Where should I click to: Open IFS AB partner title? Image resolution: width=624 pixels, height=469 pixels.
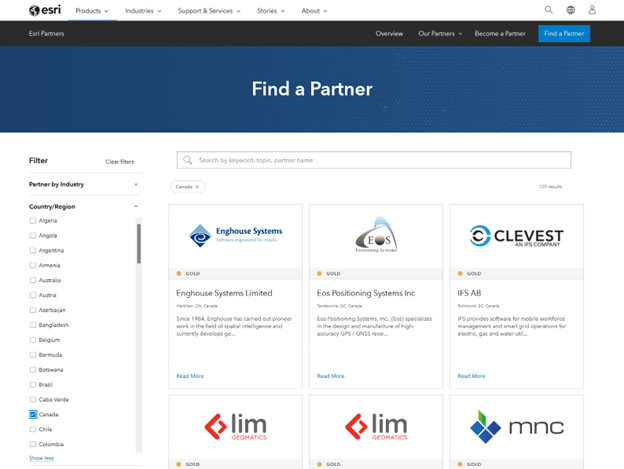[469, 293]
